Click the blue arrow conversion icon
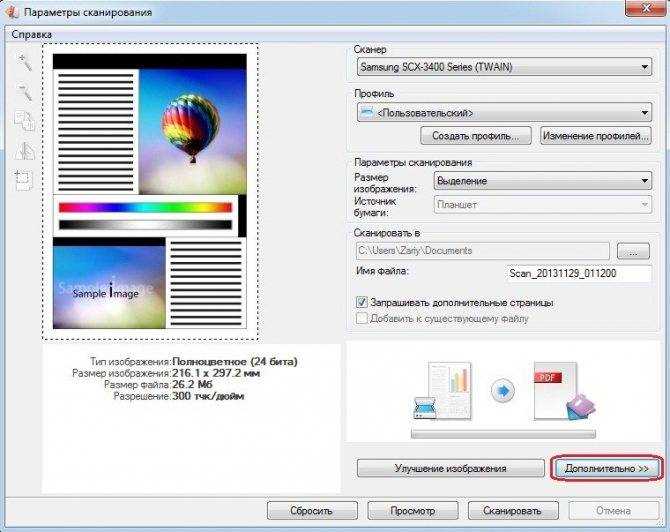 click(503, 391)
